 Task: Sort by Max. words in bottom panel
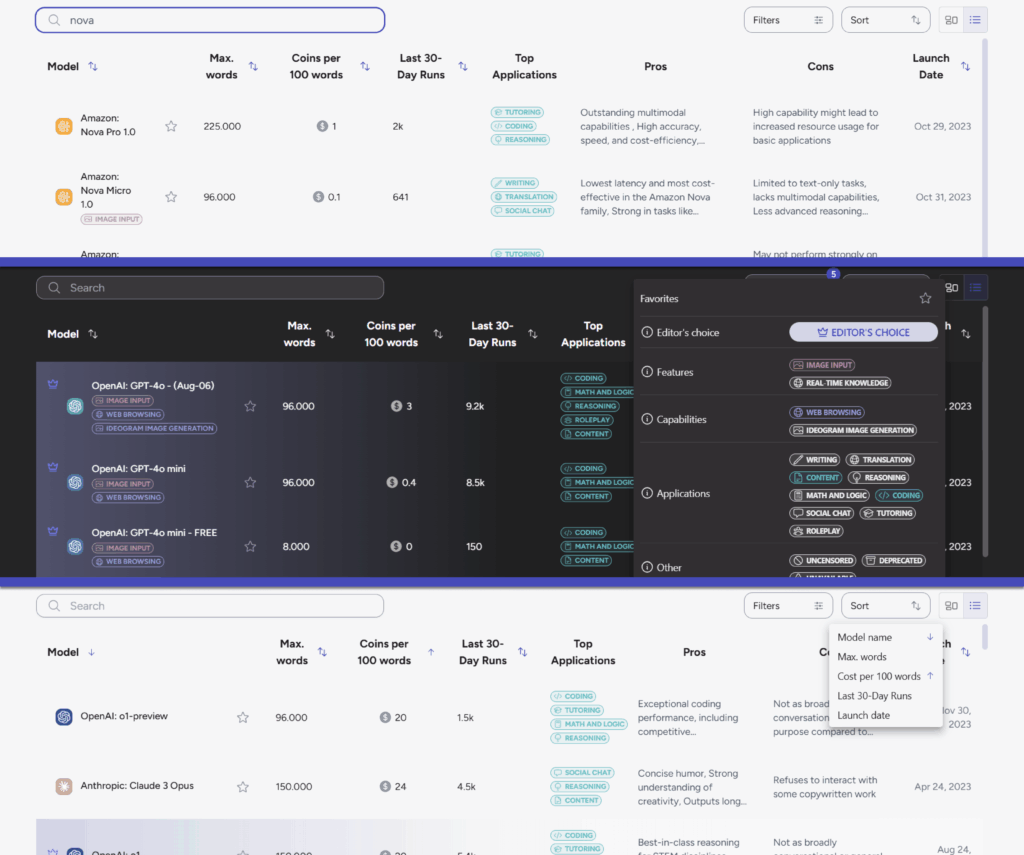(323, 652)
